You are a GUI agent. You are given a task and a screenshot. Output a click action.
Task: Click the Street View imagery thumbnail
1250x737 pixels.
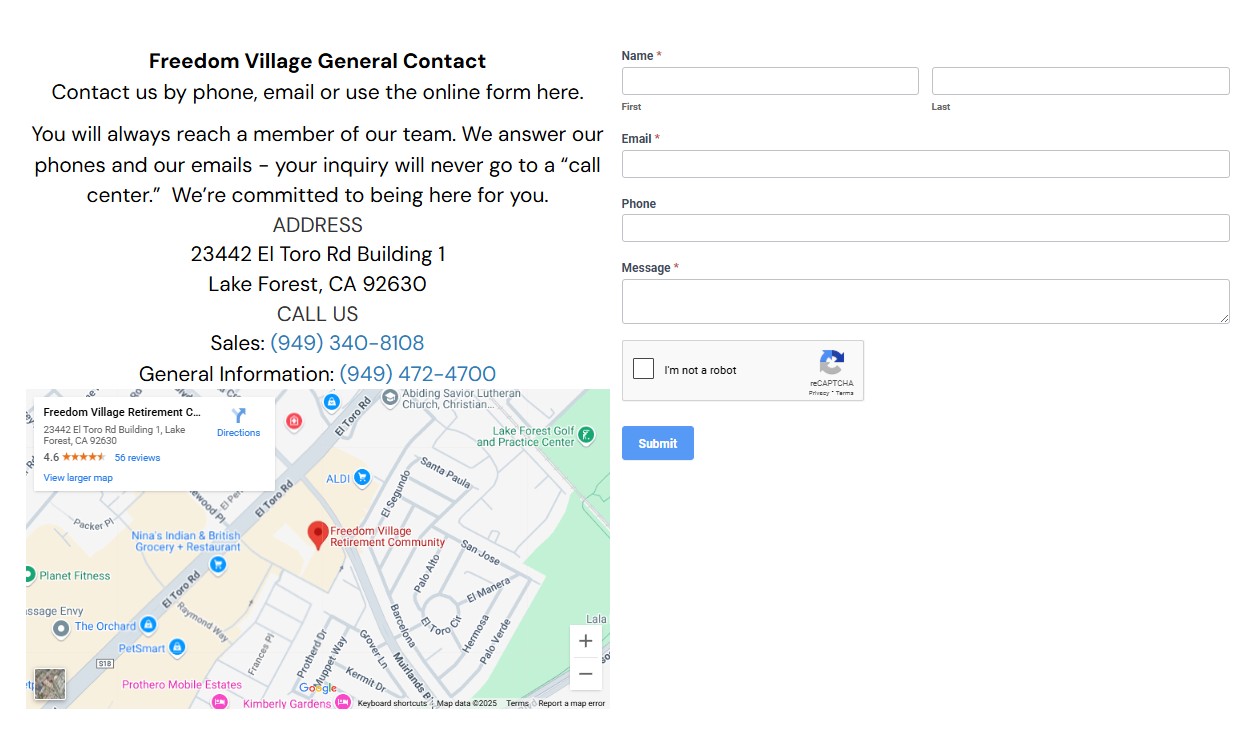[49, 684]
